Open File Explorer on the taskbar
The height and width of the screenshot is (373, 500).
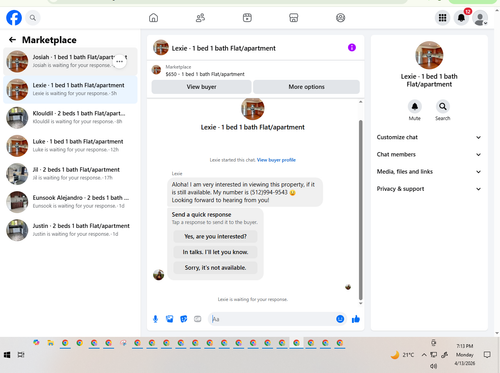tap(50, 343)
